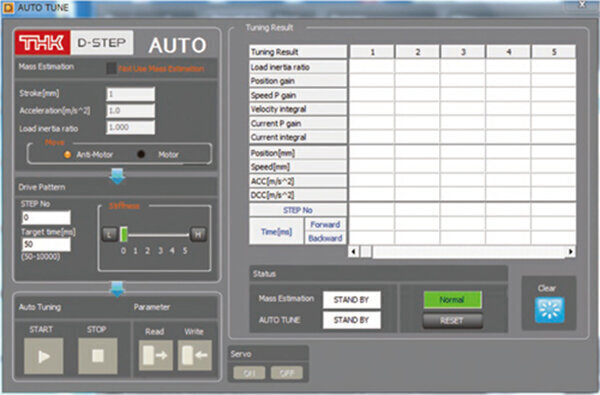This screenshot has width=600, height=395.
Task: Click the ACC[m/s^2] row label
Action: click(x=298, y=181)
